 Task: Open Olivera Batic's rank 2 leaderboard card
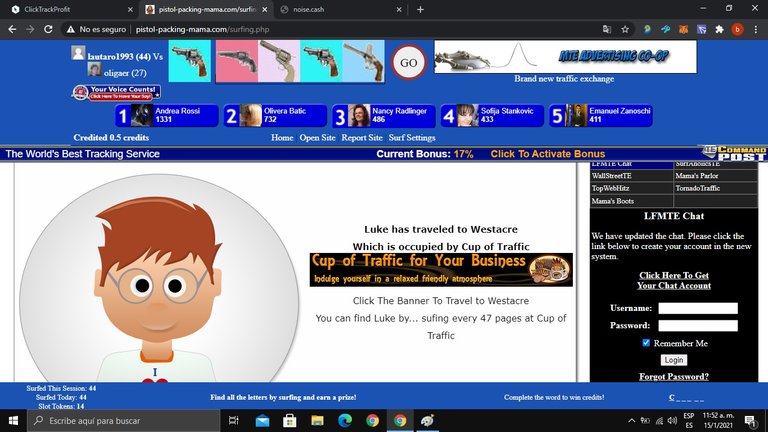pos(275,116)
